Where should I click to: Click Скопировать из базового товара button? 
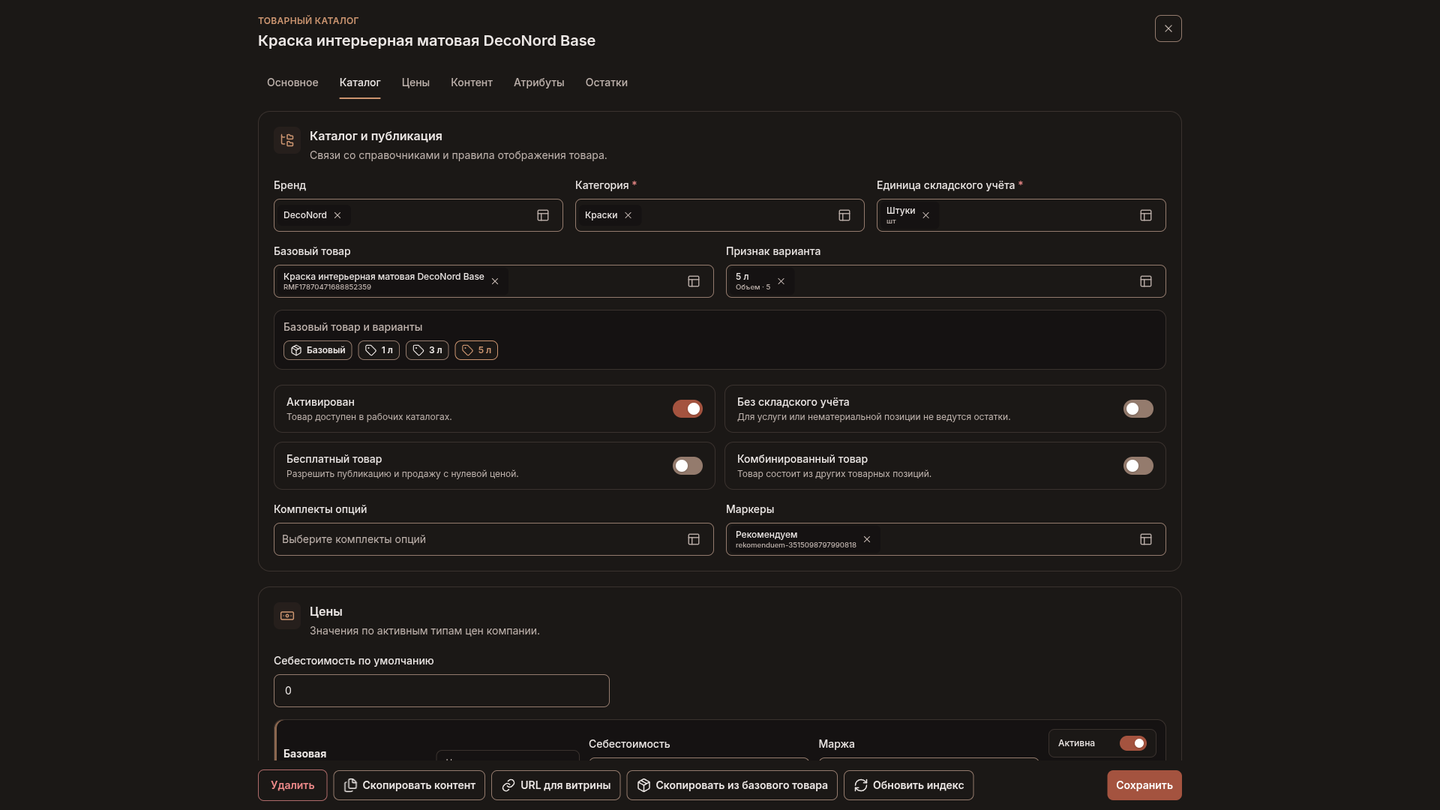(x=732, y=785)
